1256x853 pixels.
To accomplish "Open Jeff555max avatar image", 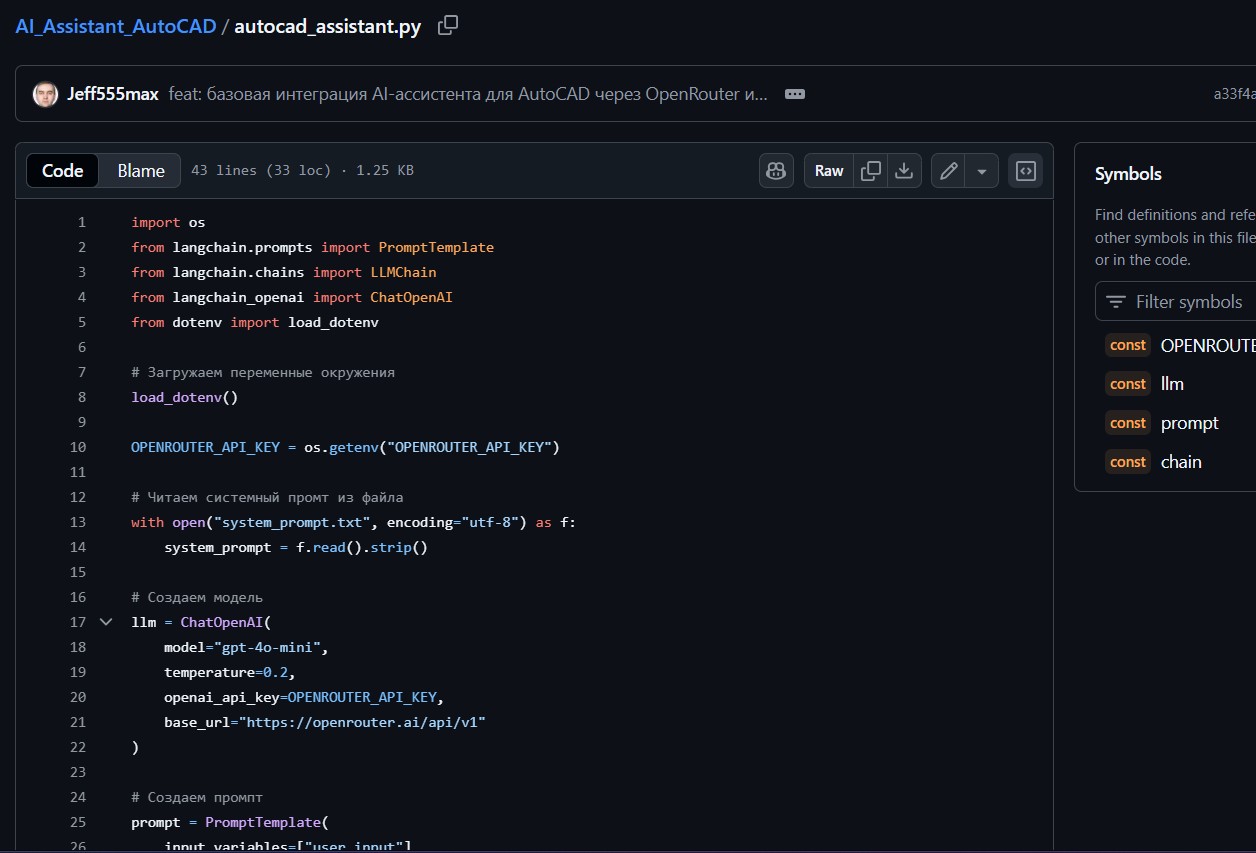I will 45,94.
